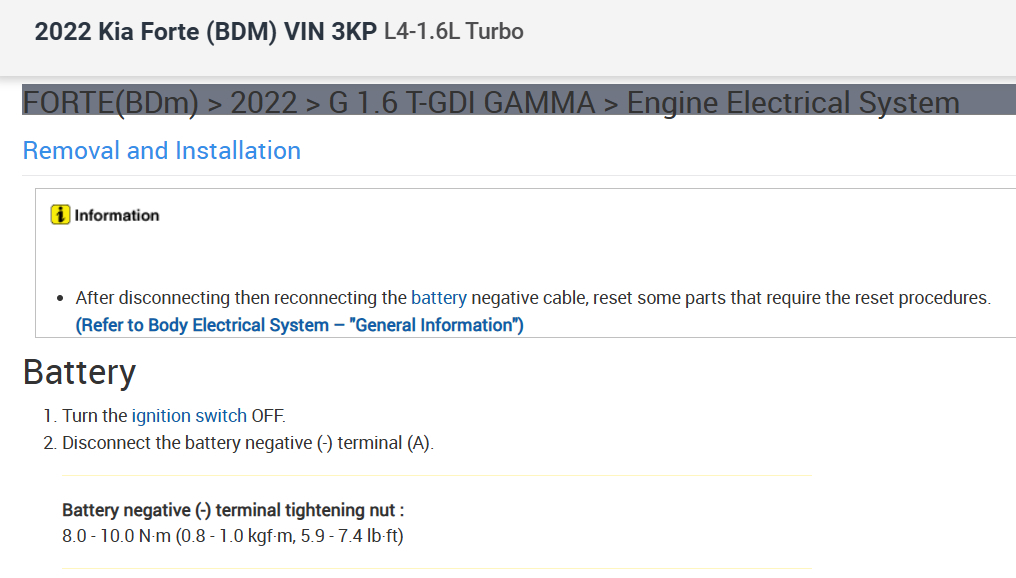
Task: Click 'After disconnecting then reconnecting' note text
Action: pyautogui.click(x=240, y=298)
